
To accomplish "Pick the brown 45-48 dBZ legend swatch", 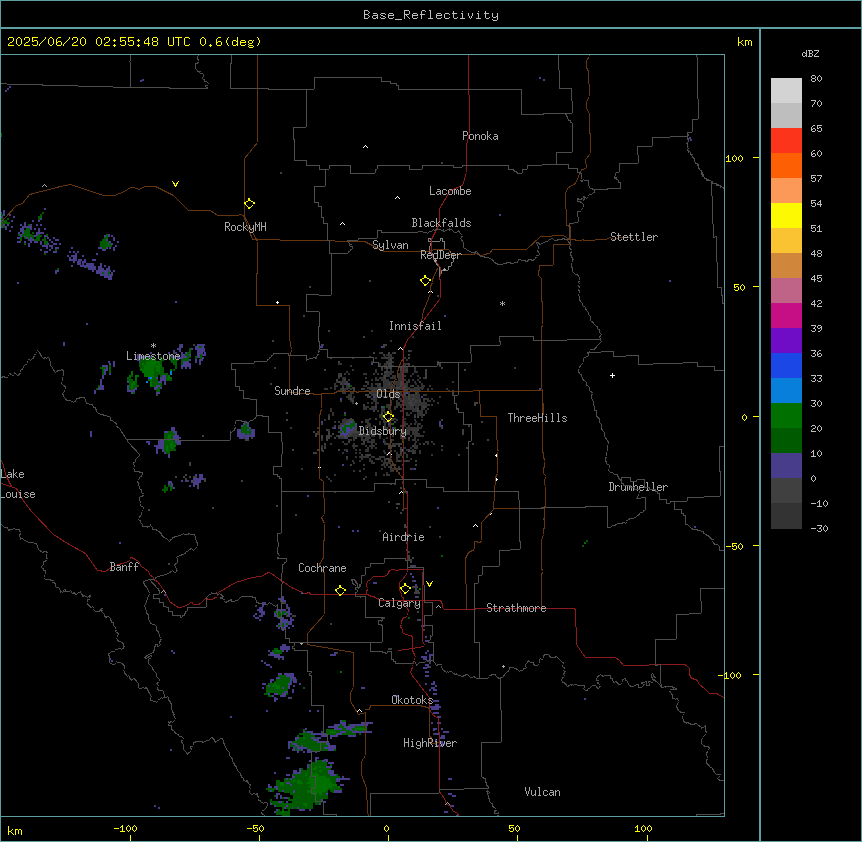I will 786,265.
